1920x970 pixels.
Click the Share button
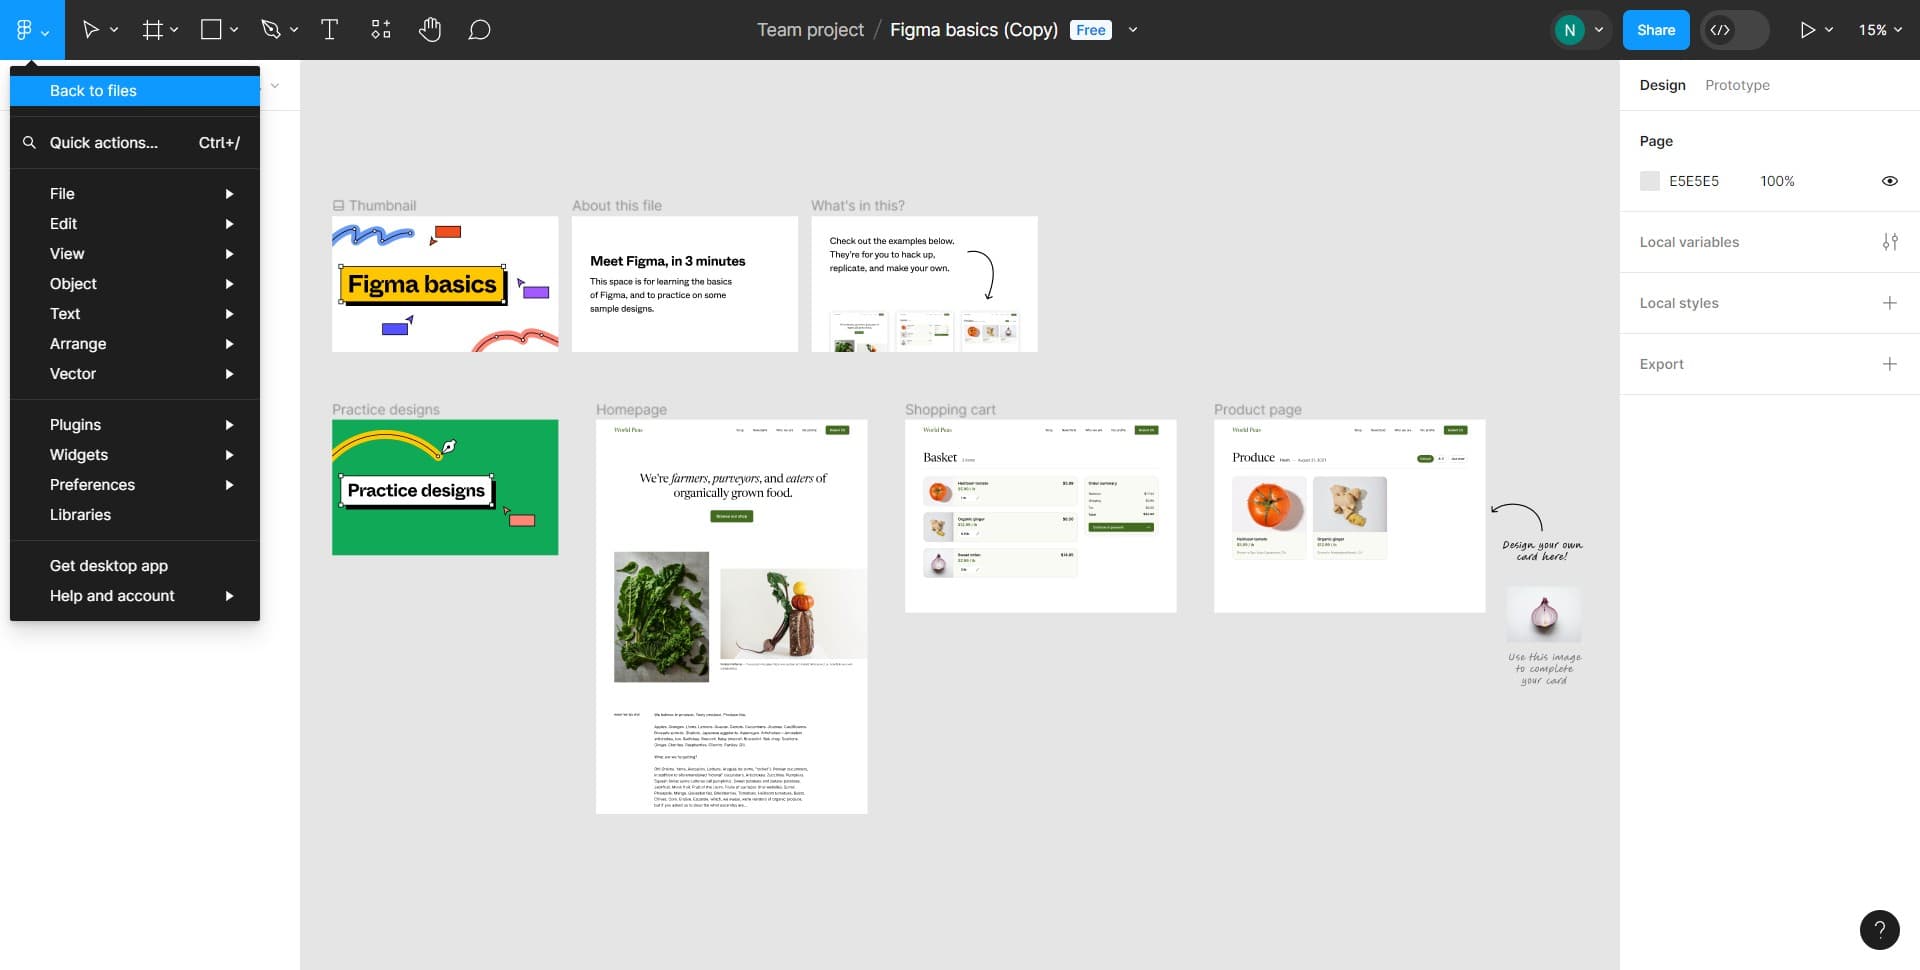(x=1655, y=29)
